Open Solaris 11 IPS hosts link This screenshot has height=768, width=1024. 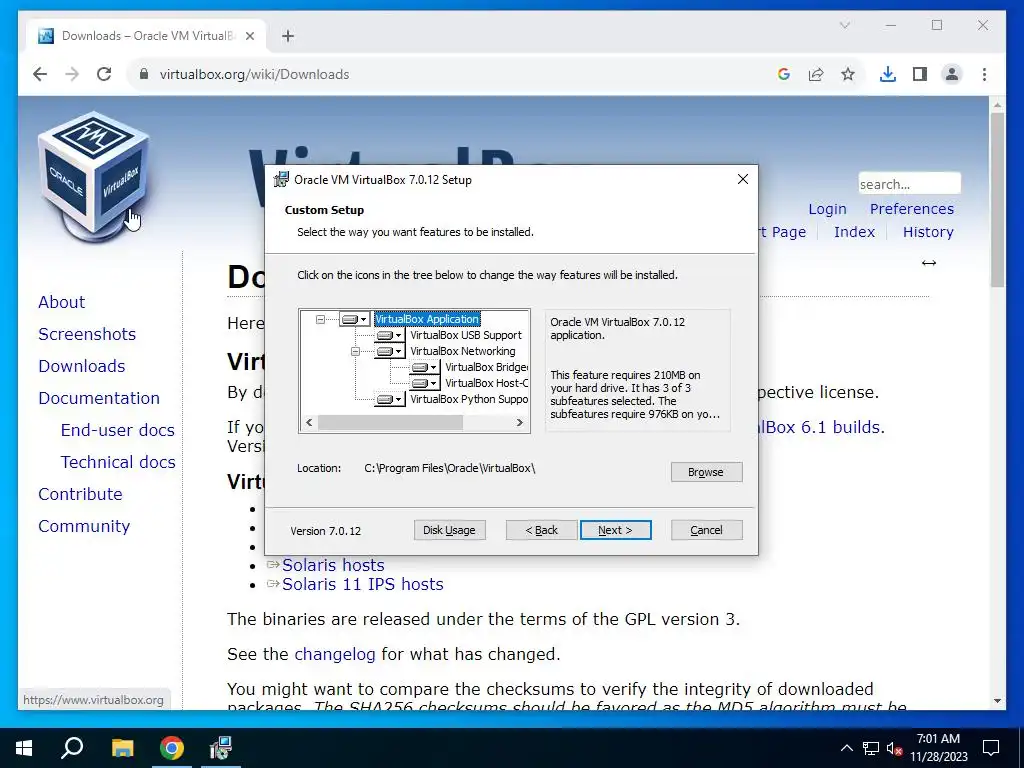(x=362, y=584)
